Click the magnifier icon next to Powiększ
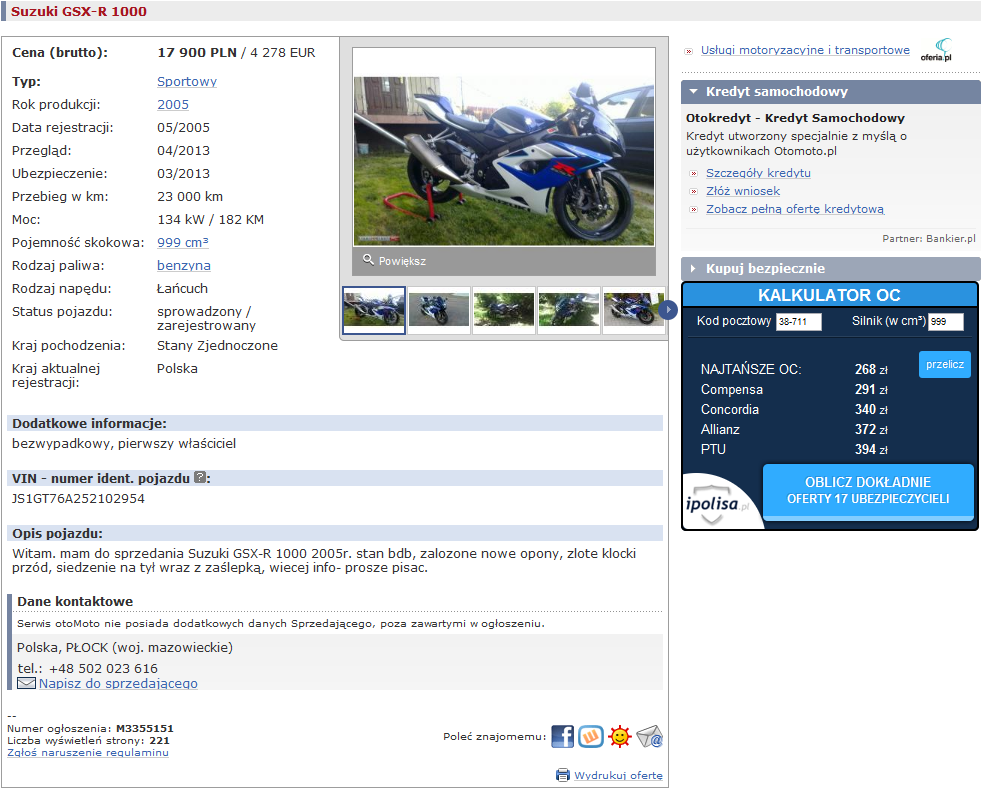This screenshot has height=788, width=985. coord(368,260)
